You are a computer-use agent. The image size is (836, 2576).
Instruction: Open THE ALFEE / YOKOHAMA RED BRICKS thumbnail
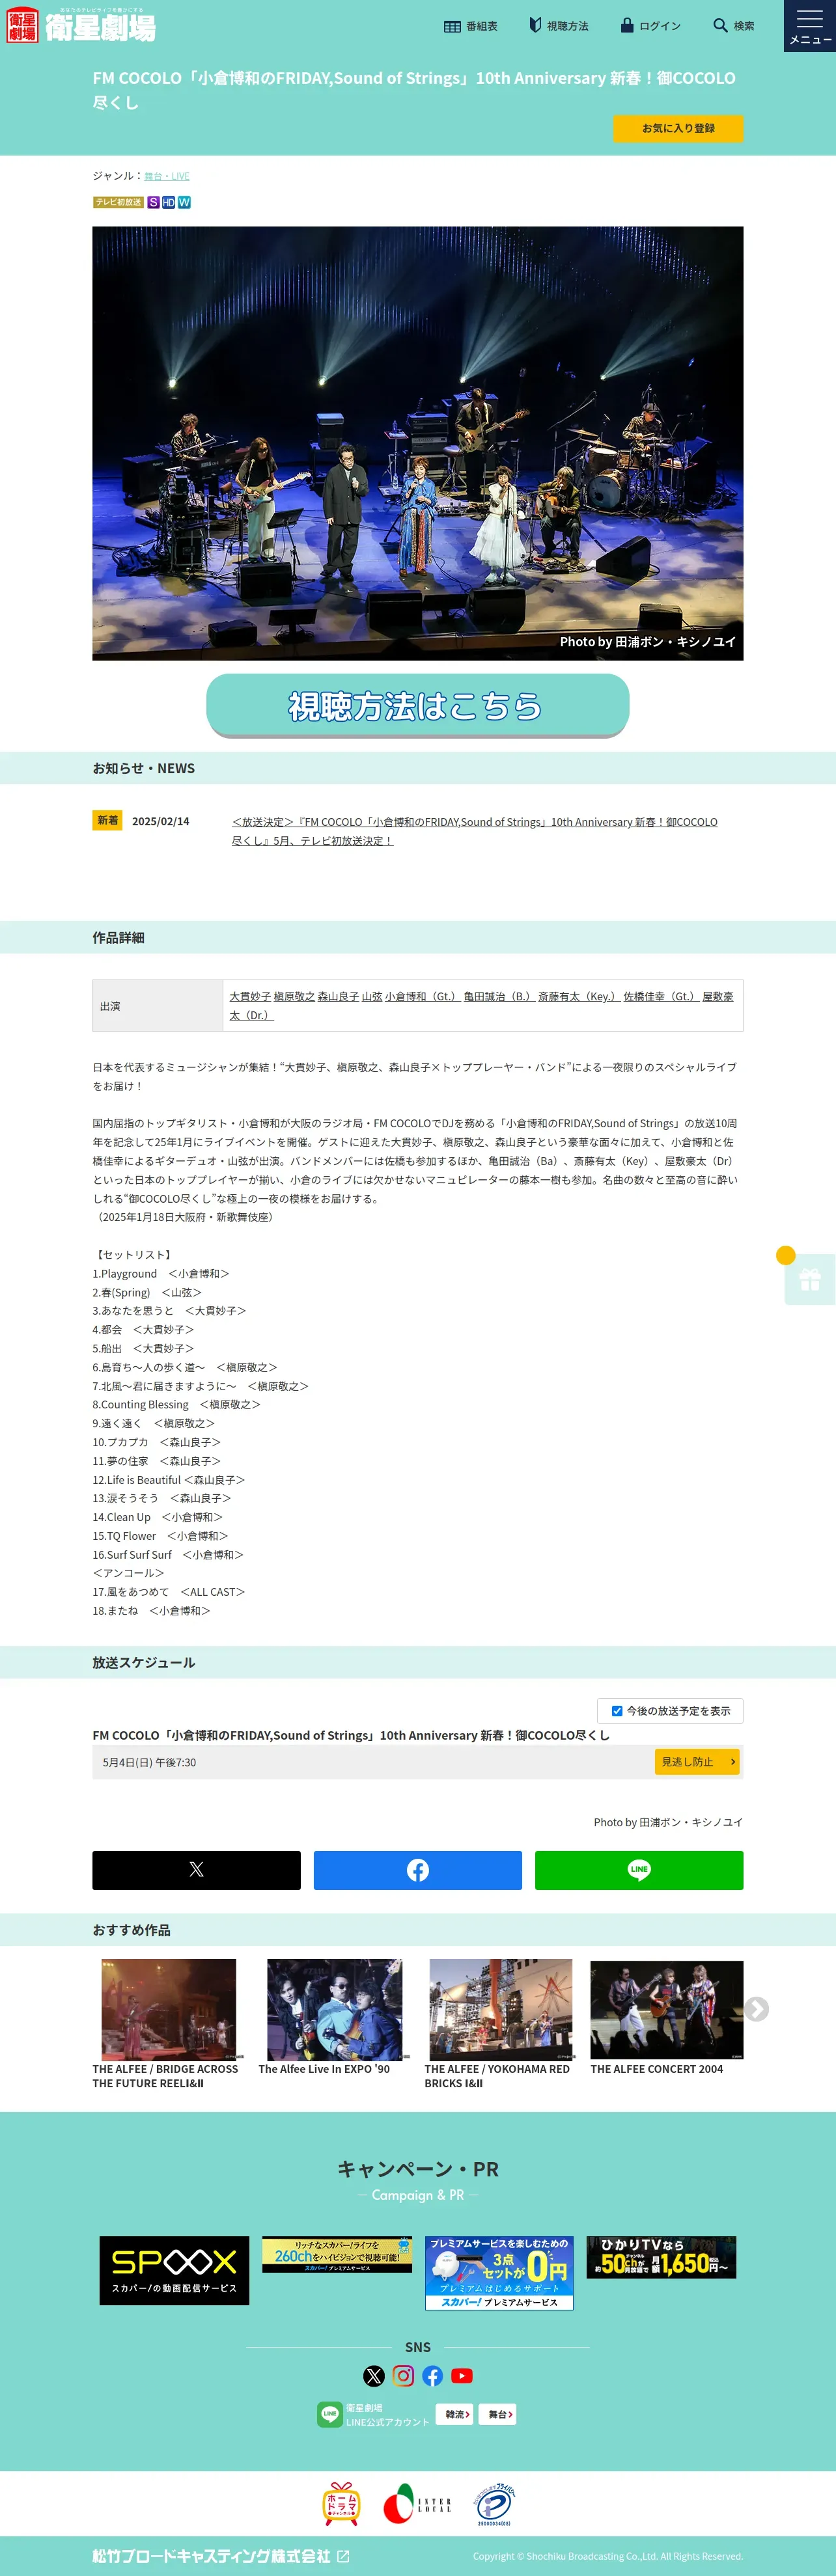click(x=501, y=2010)
